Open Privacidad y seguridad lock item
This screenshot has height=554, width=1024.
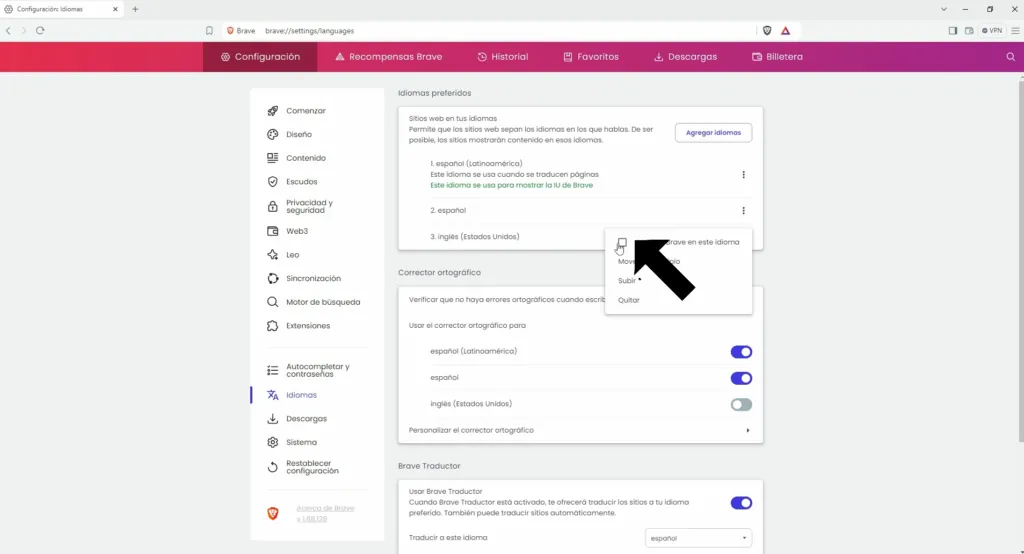pos(301,206)
